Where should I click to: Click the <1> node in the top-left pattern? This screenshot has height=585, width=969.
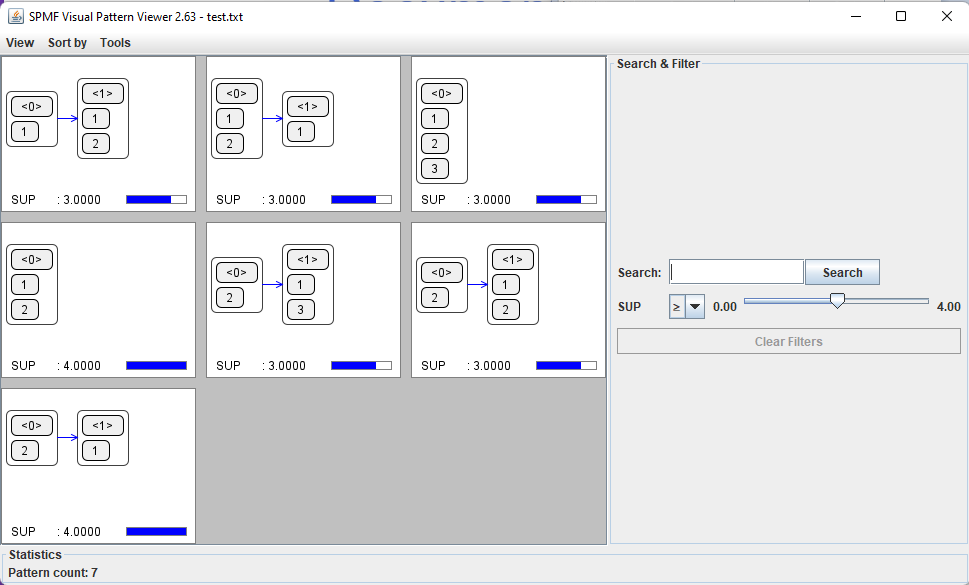pyautogui.click(x=102, y=93)
